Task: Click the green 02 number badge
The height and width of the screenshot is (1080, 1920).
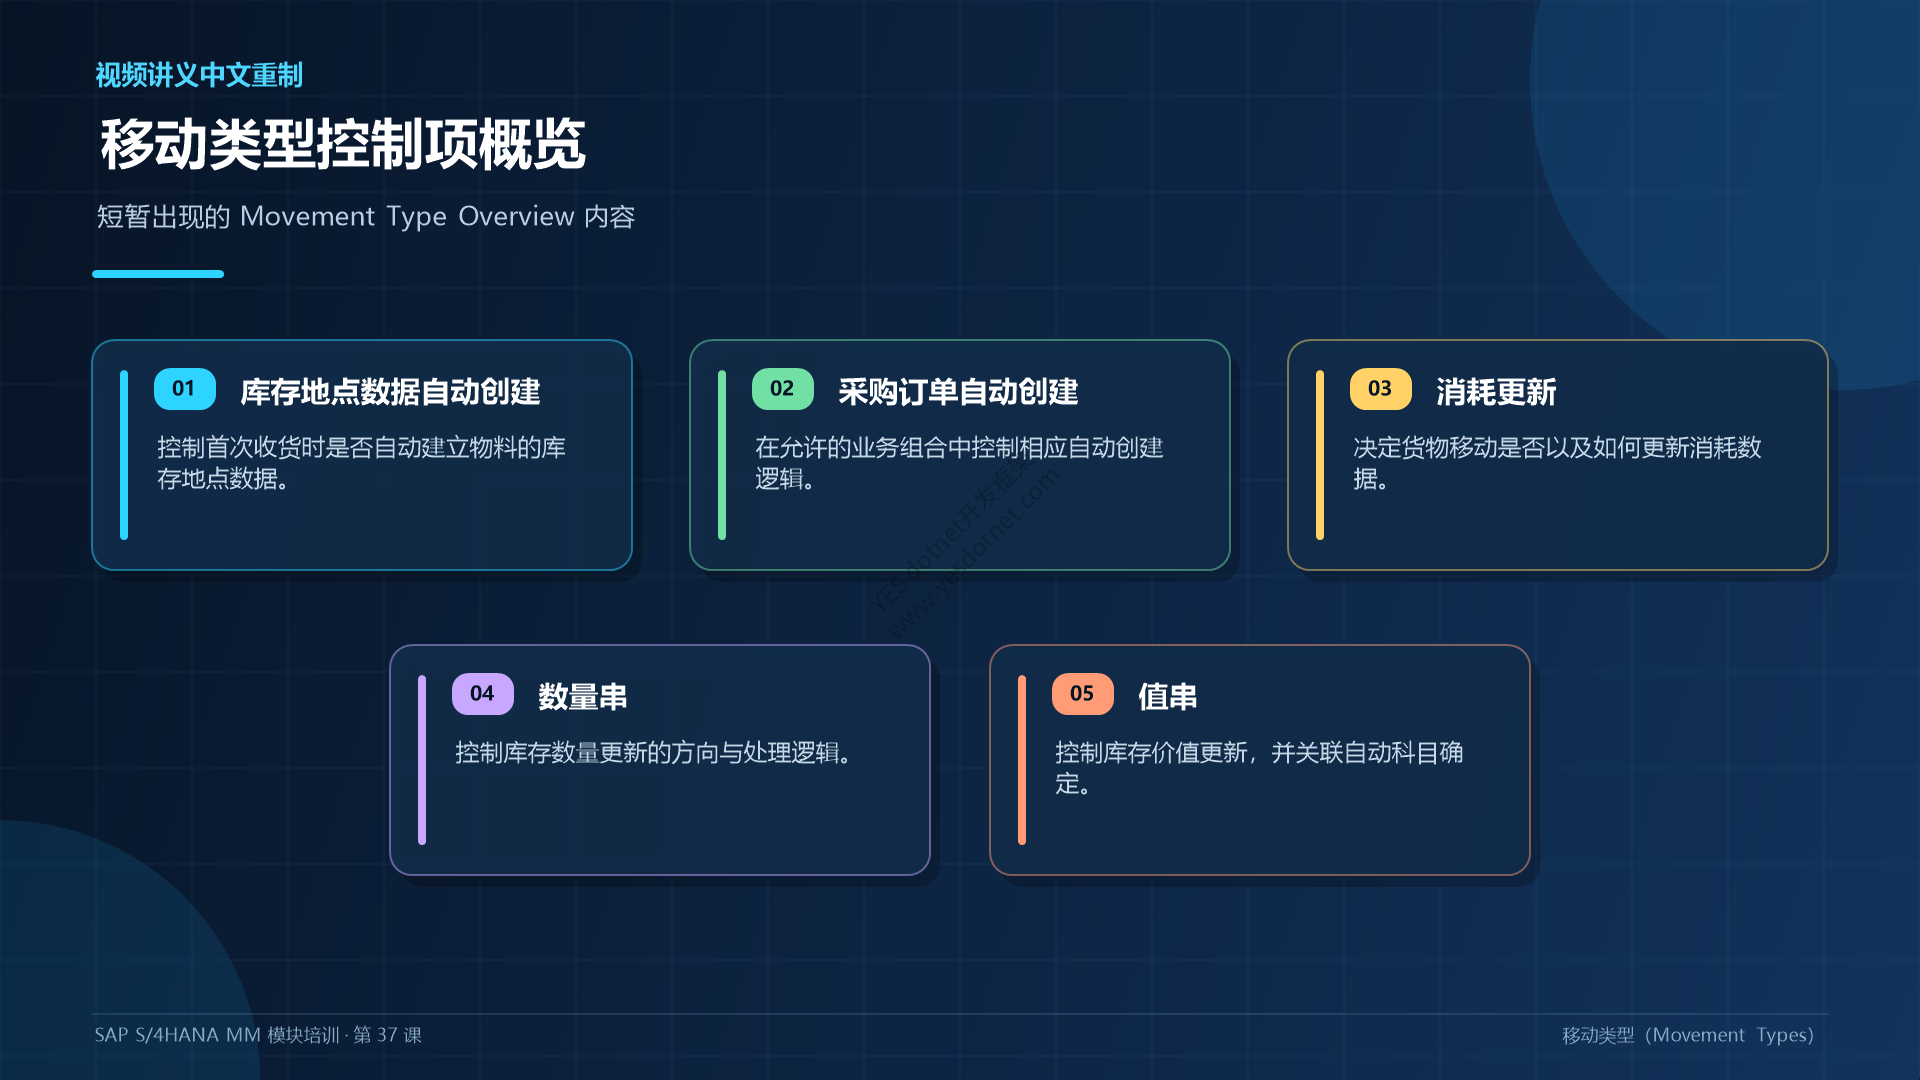Action: click(x=783, y=389)
